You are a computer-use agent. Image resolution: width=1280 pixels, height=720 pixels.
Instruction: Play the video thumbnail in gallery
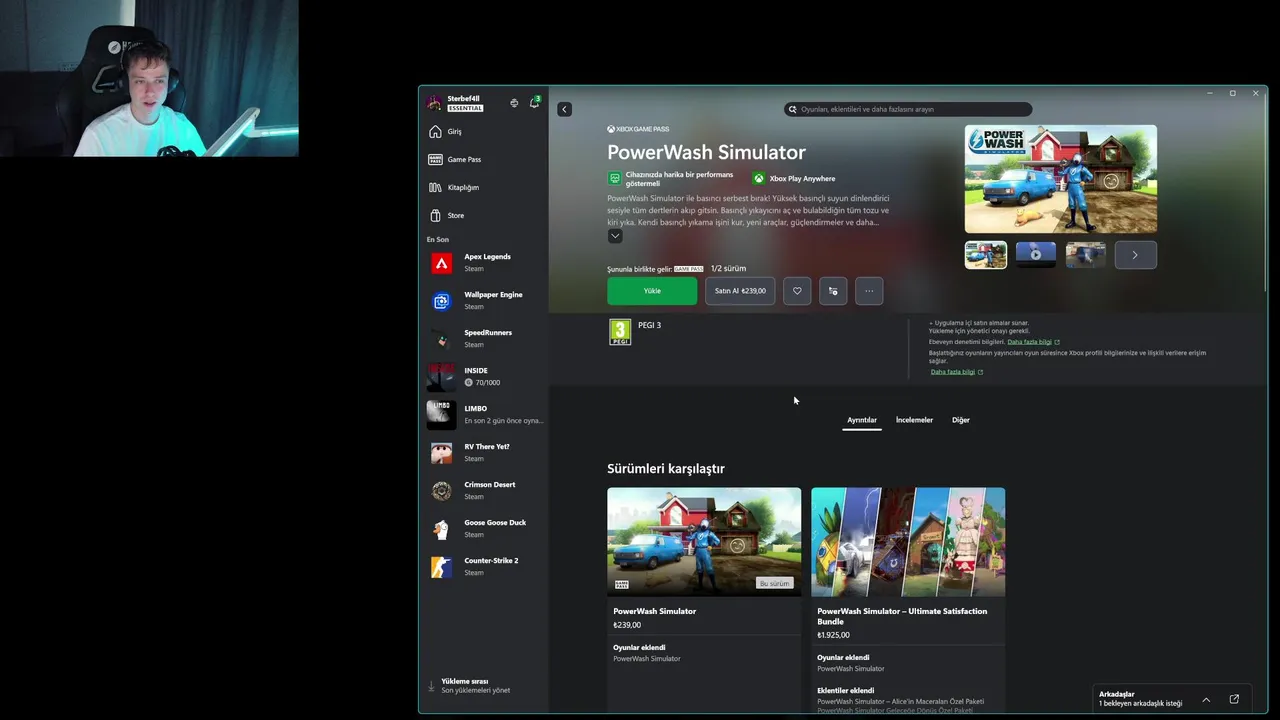[x=1036, y=255]
